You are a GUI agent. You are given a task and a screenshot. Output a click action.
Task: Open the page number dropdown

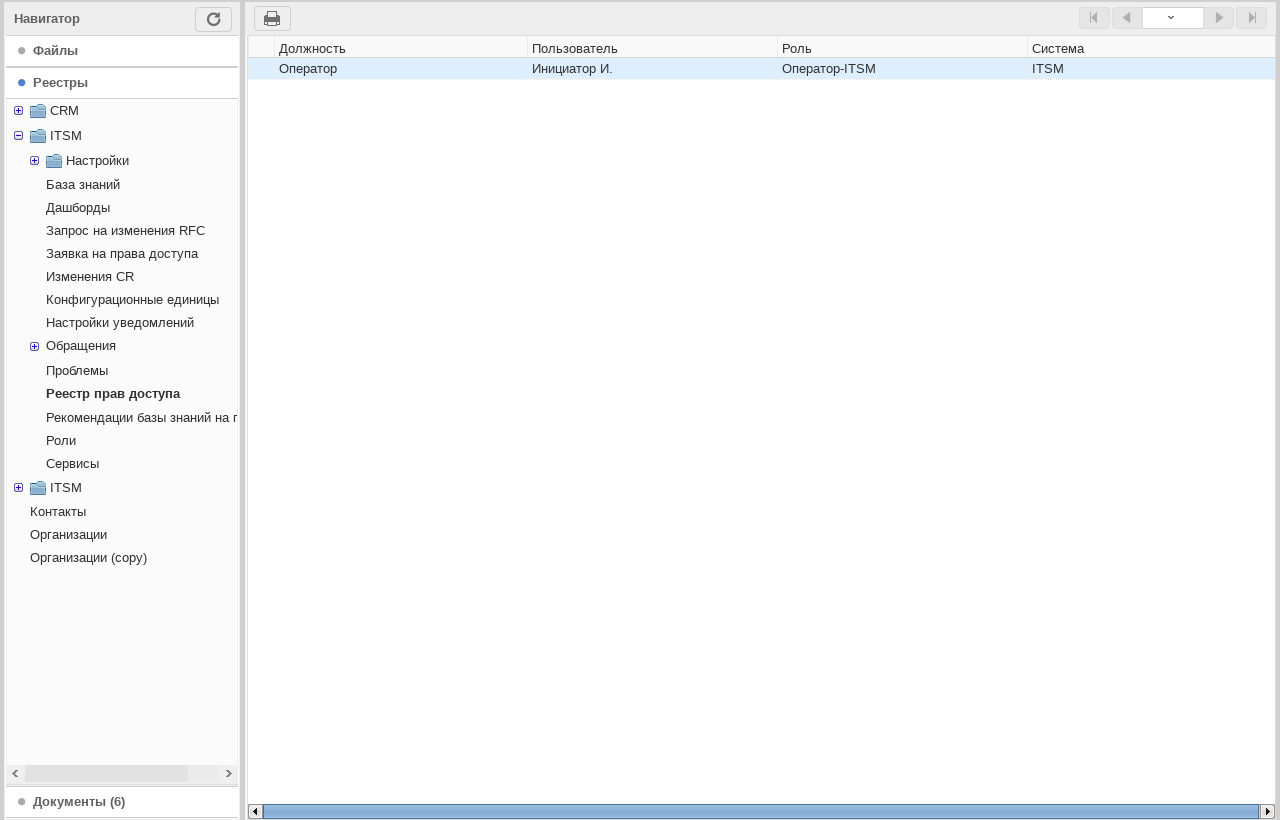[1172, 18]
